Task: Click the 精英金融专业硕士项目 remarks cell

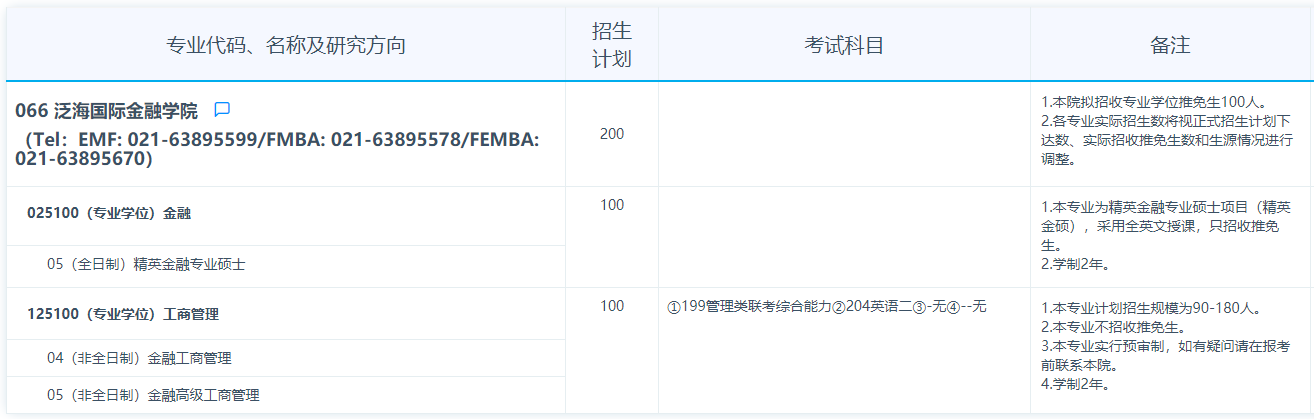Action: 1166,236
